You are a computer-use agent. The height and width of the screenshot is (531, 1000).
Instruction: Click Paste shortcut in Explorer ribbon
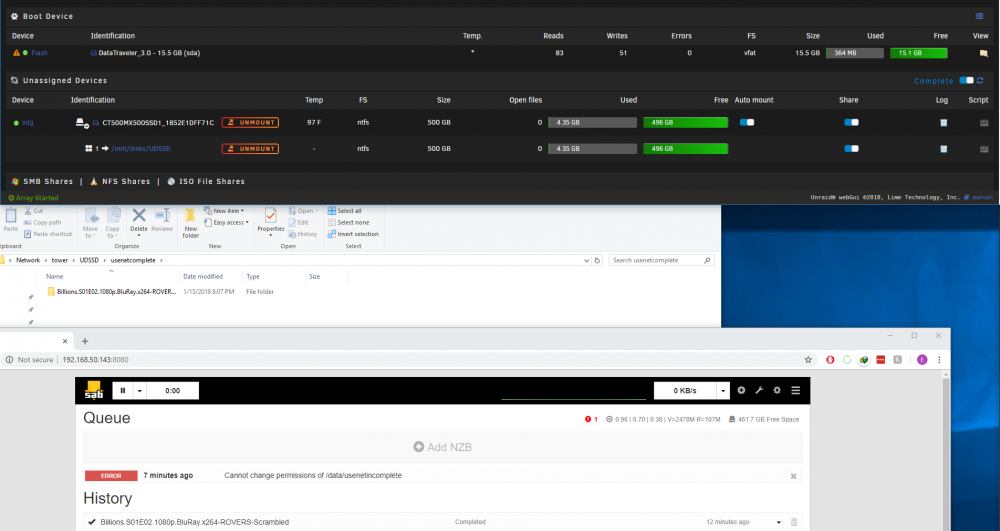[x=48, y=234]
